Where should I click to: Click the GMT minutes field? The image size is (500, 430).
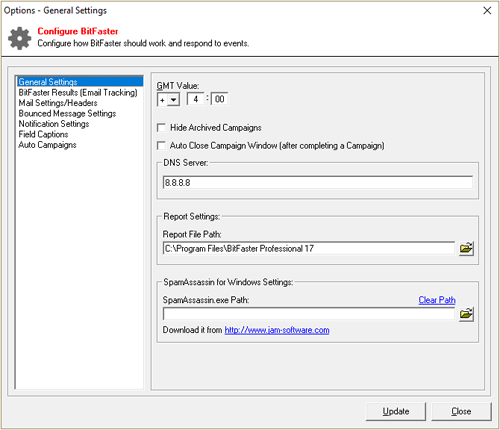(x=220, y=99)
